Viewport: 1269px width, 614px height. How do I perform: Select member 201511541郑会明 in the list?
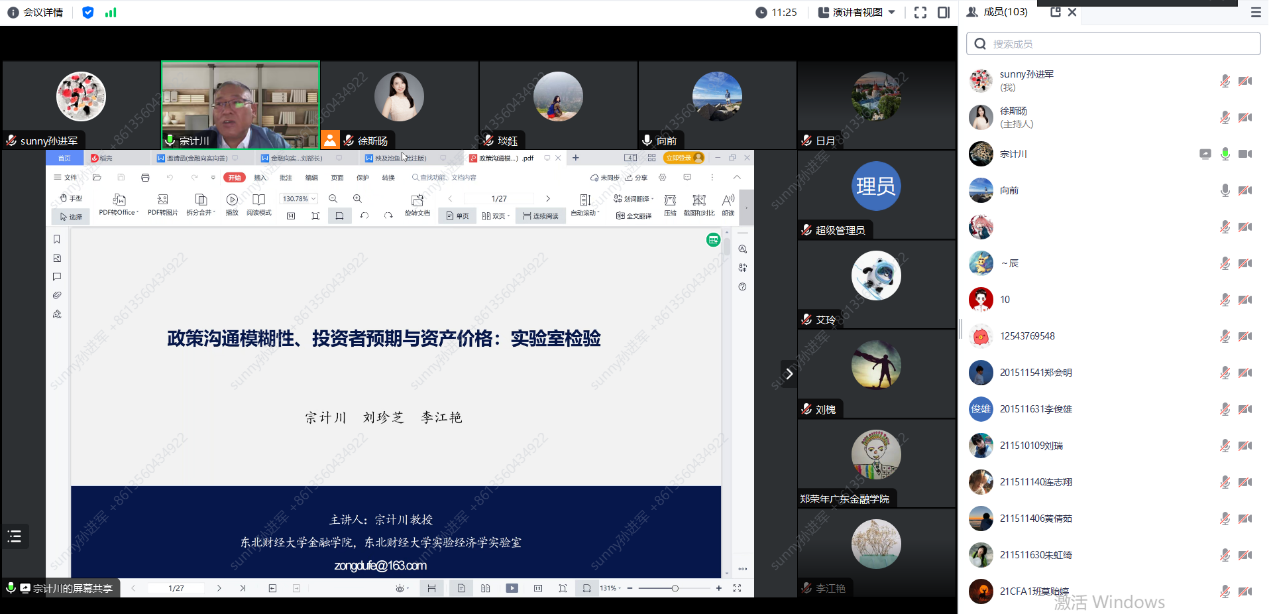coord(1035,372)
